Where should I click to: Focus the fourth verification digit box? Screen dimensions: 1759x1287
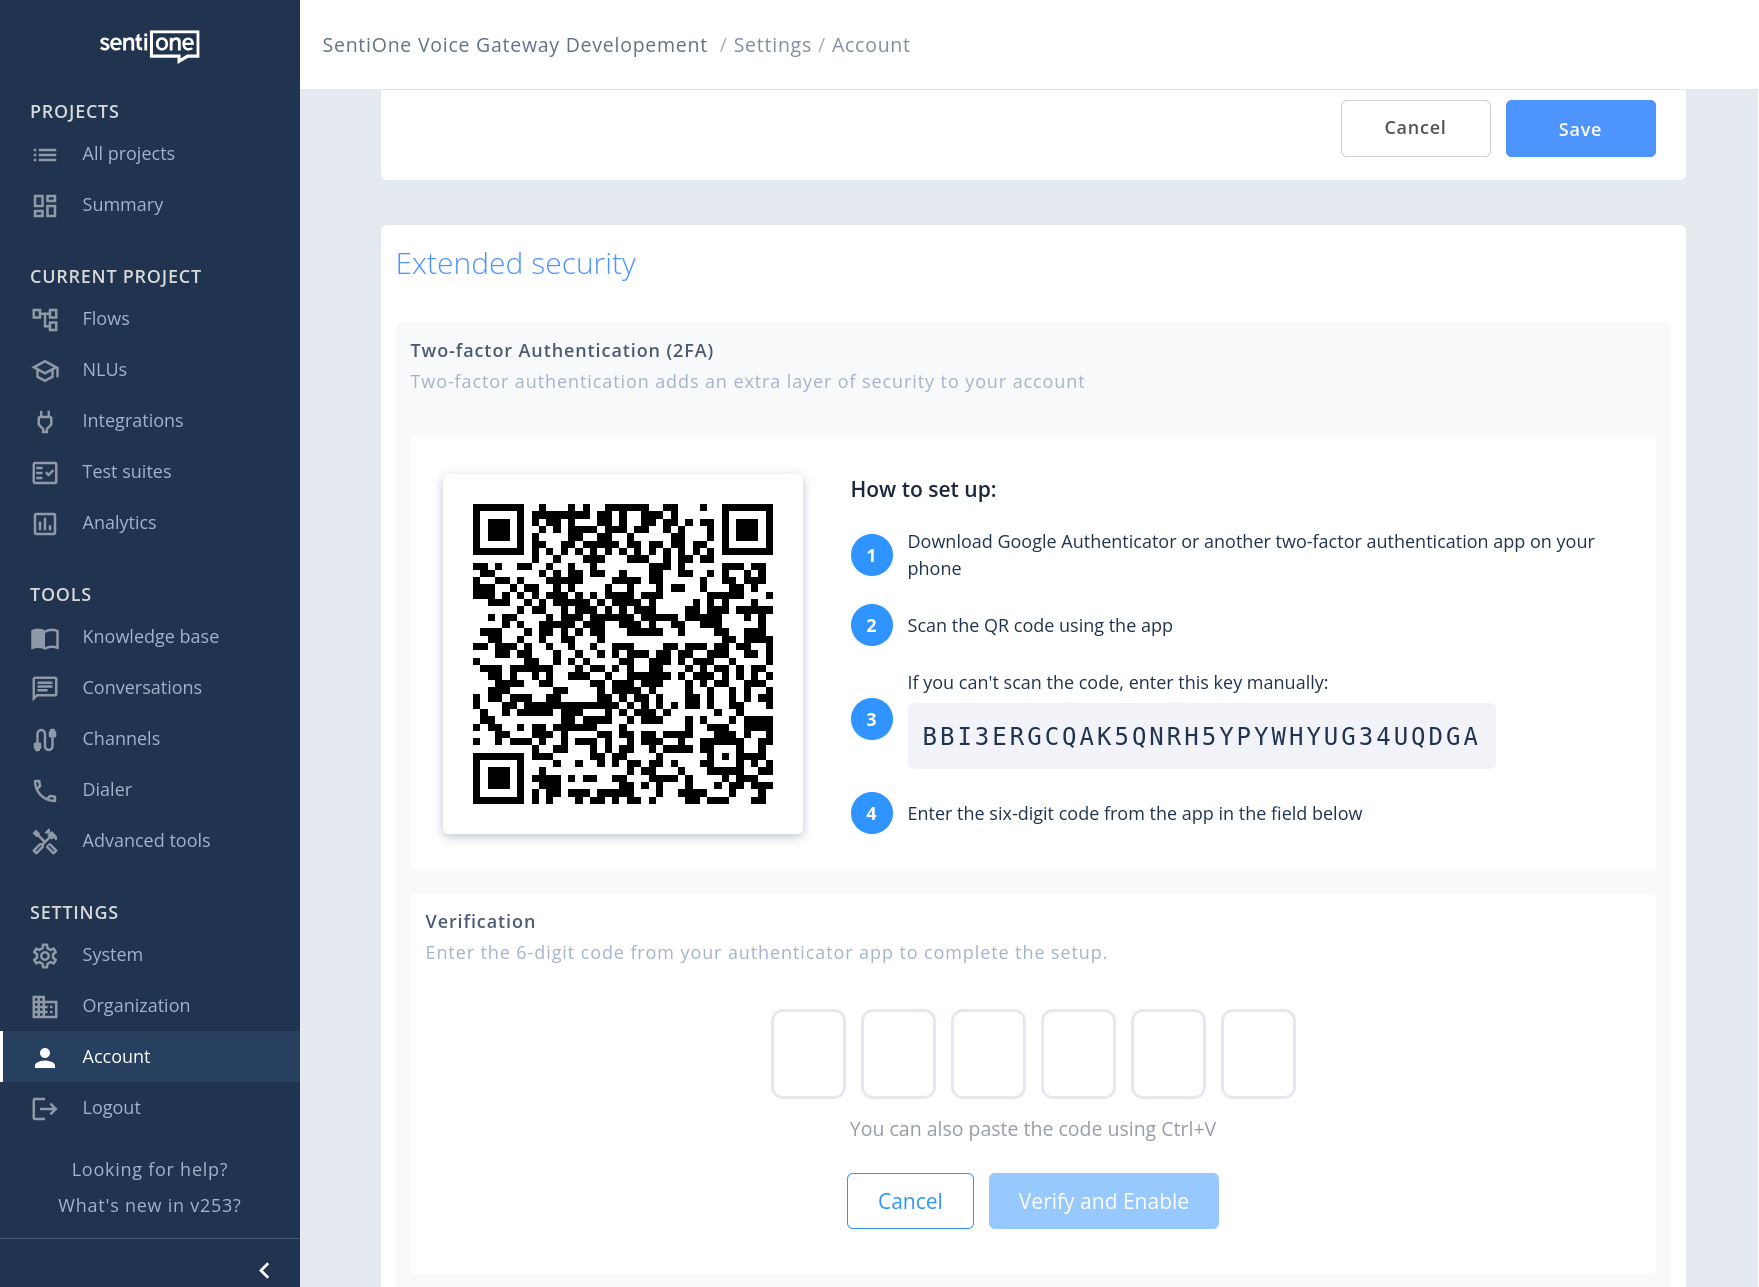point(1078,1054)
